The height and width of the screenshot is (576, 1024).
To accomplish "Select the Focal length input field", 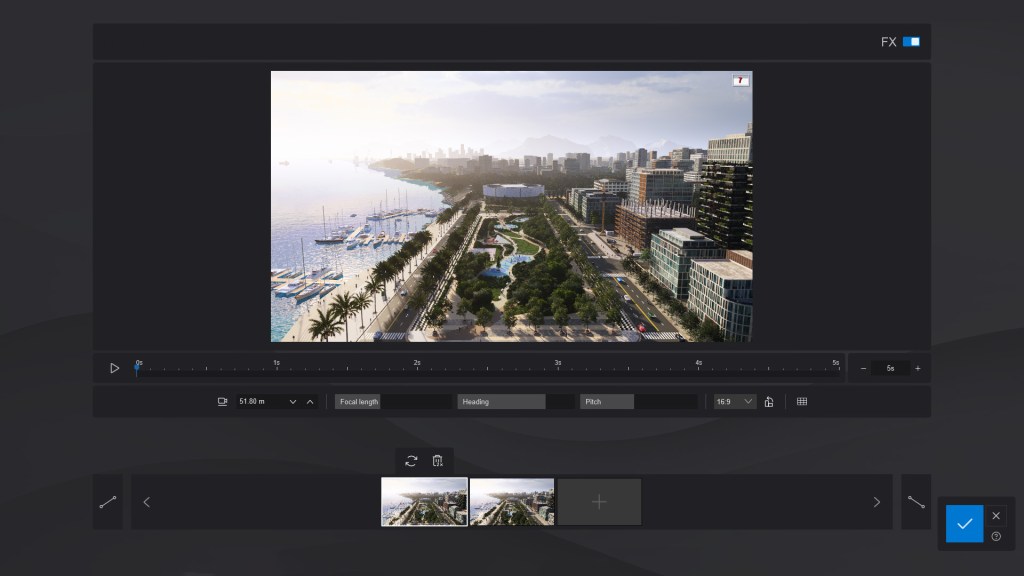I will [x=395, y=401].
